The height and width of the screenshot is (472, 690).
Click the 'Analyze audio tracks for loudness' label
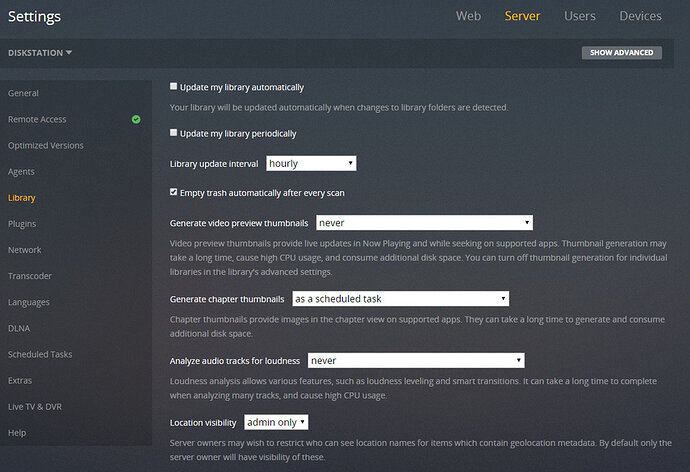[235, 361]
